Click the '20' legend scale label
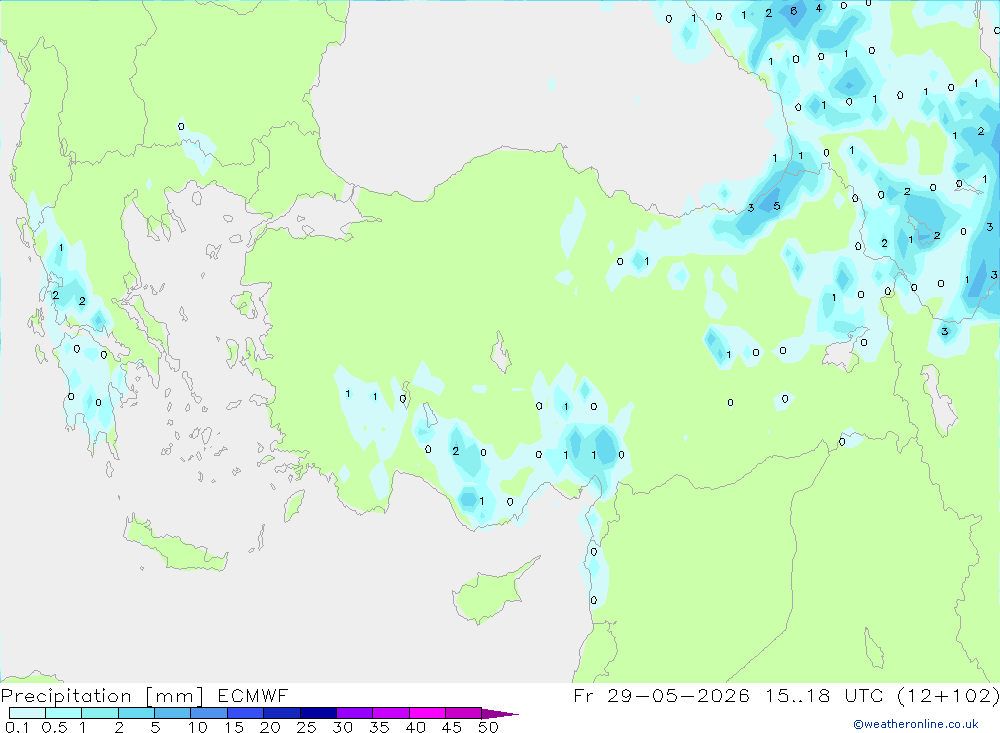The width and height of the screenshot is (1000, 733). coord(270,727)
